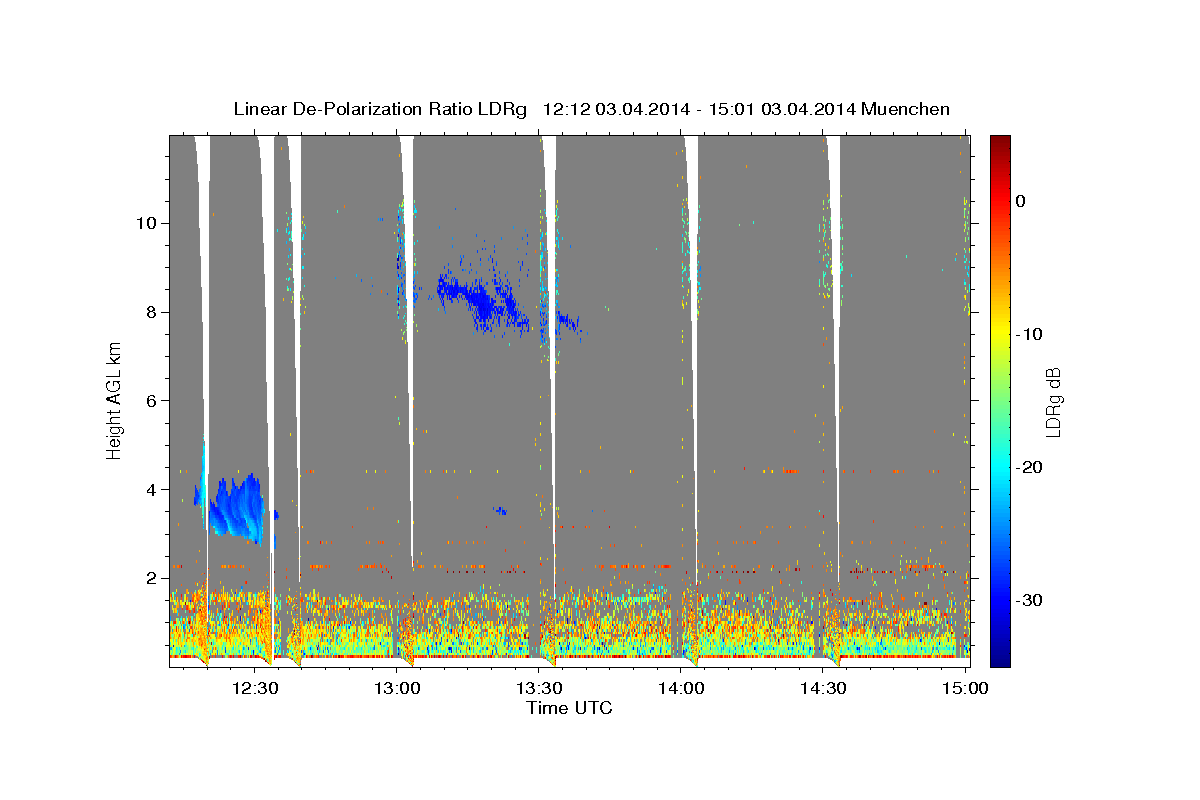Click the 15:00 time tick label
This screenshot has height=800, width=1200.
pos(965,688)
